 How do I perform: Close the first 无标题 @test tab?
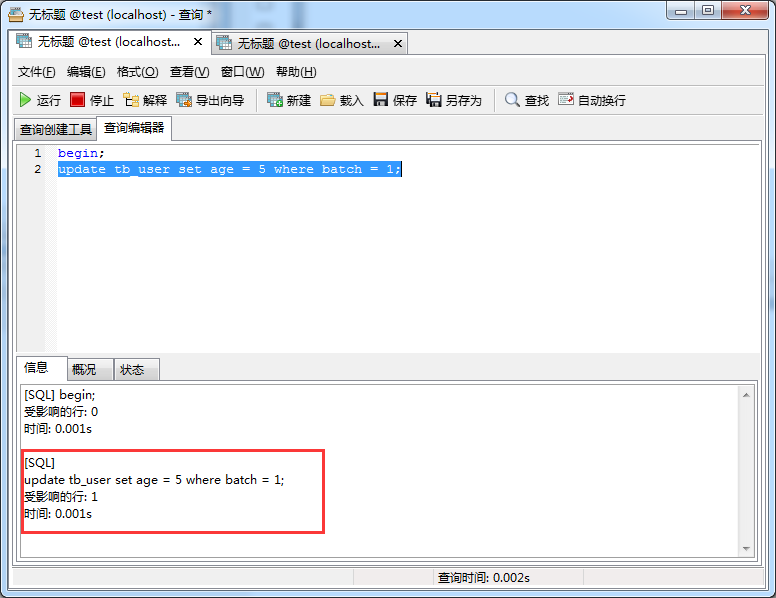[x=198, y=42]
